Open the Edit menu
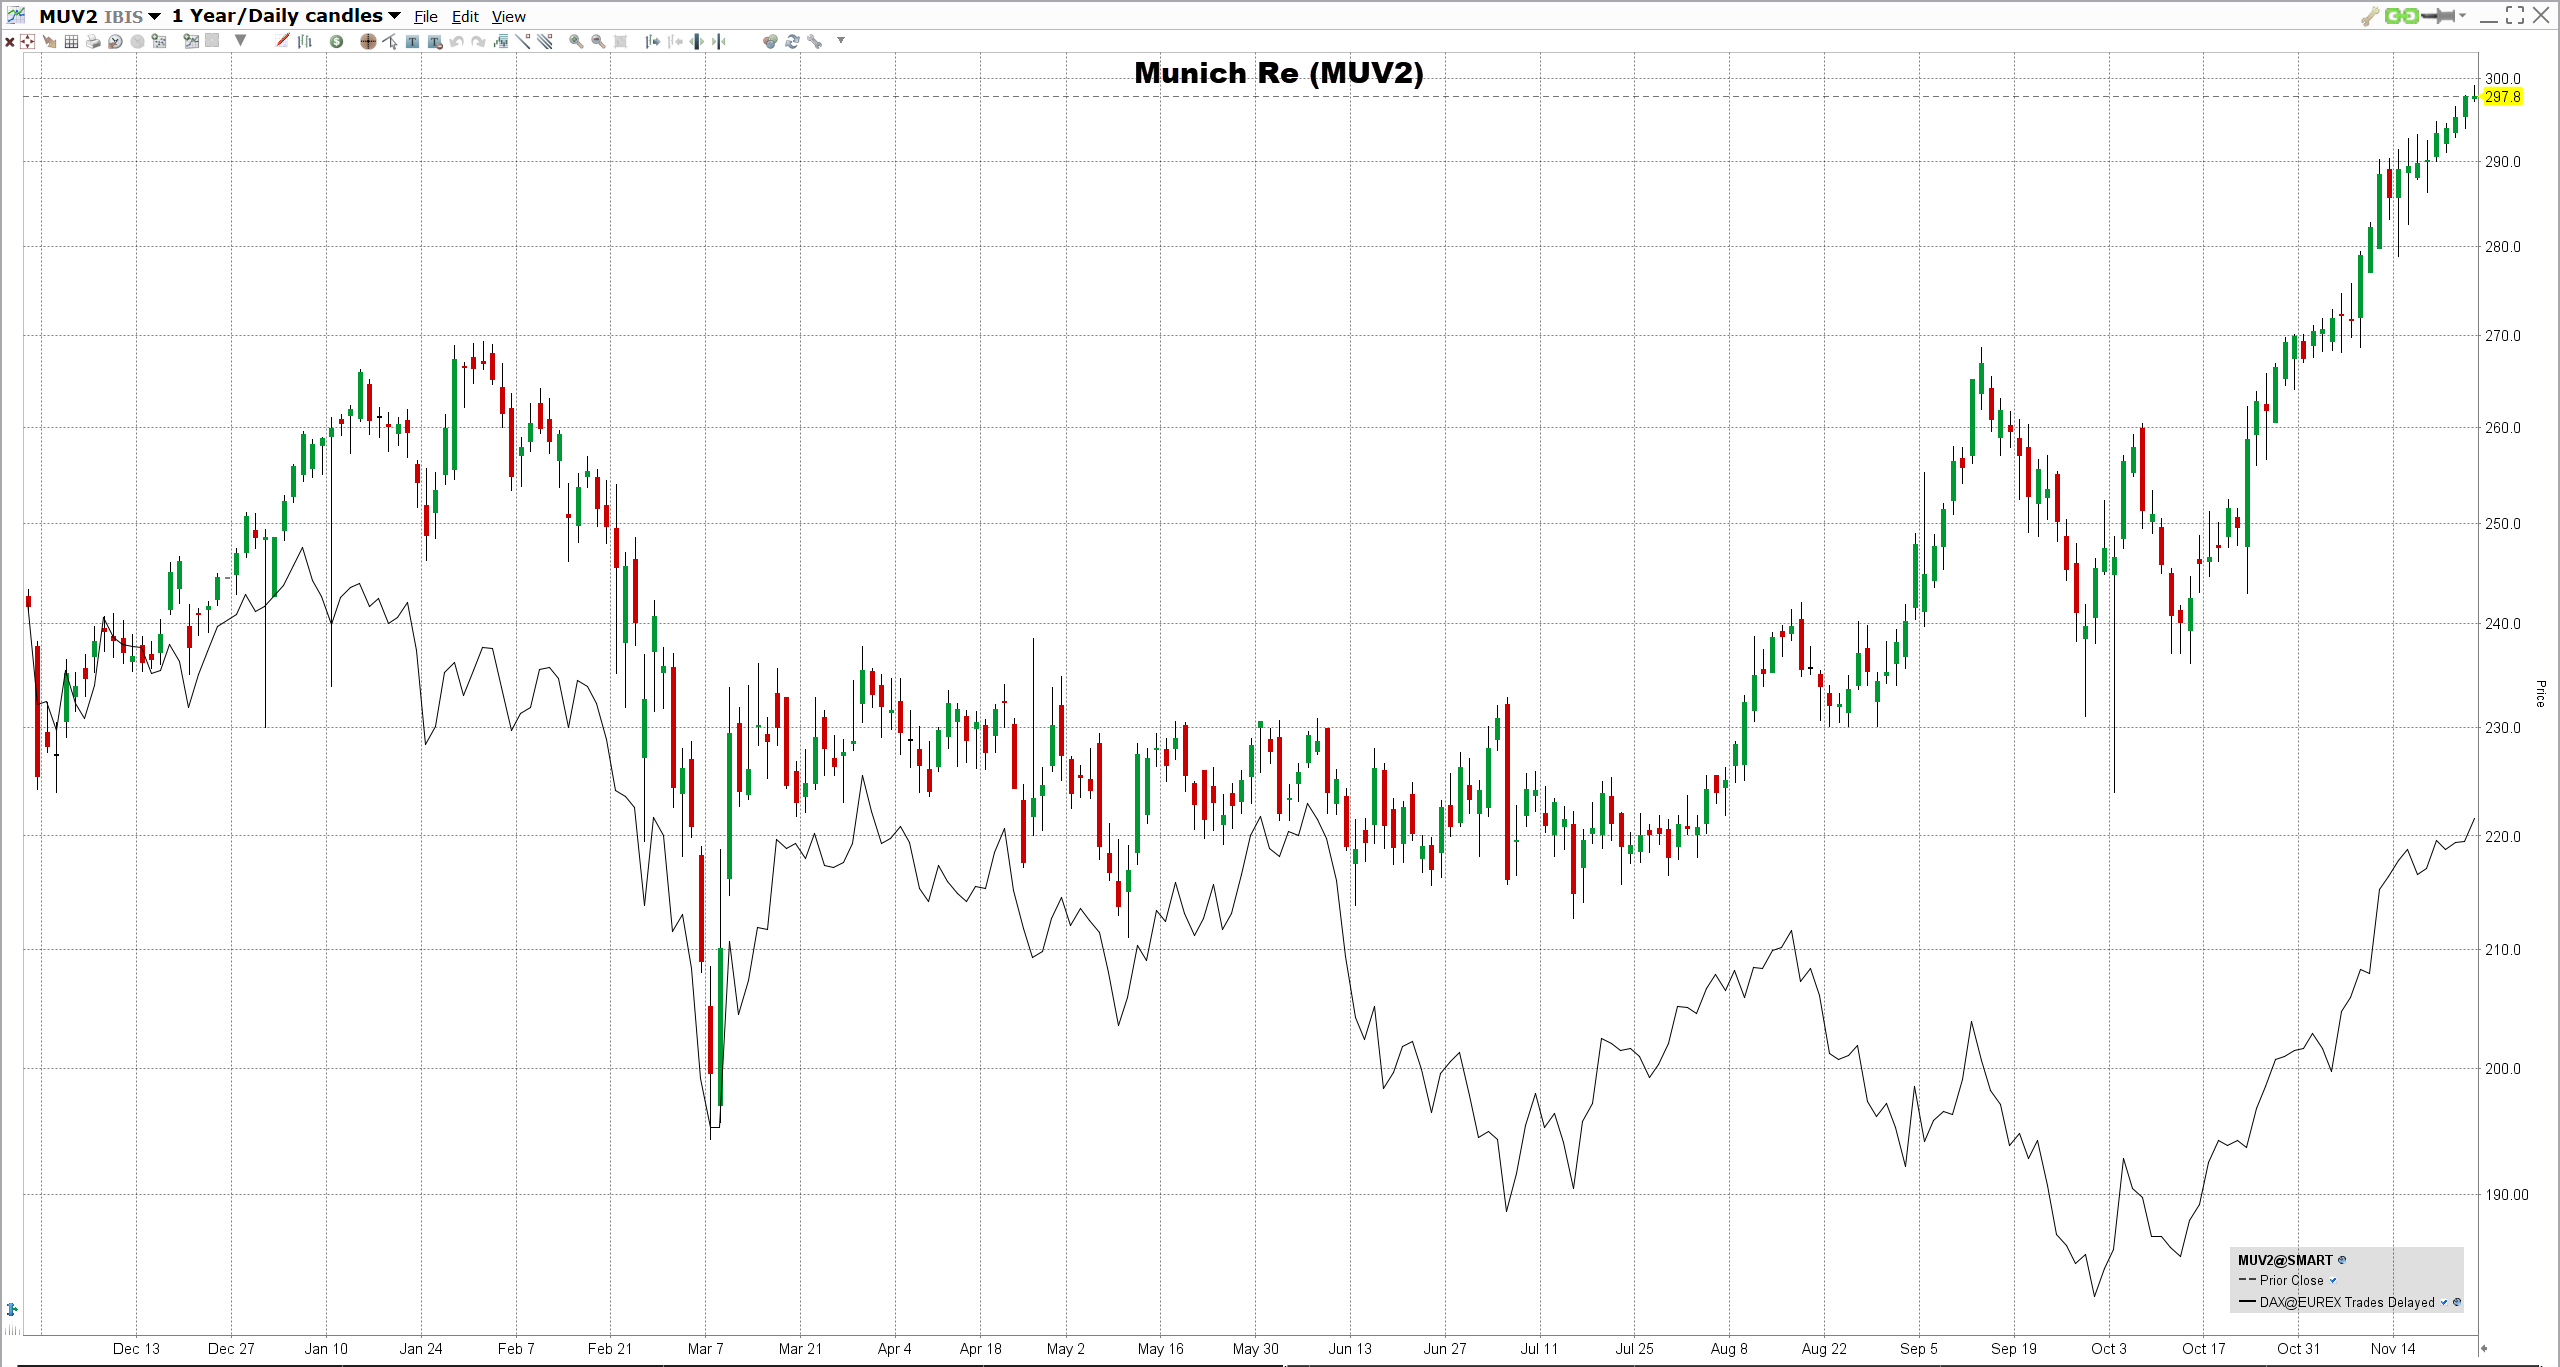This screenshot has width=2560, height=1367. [x=465, y=16]
